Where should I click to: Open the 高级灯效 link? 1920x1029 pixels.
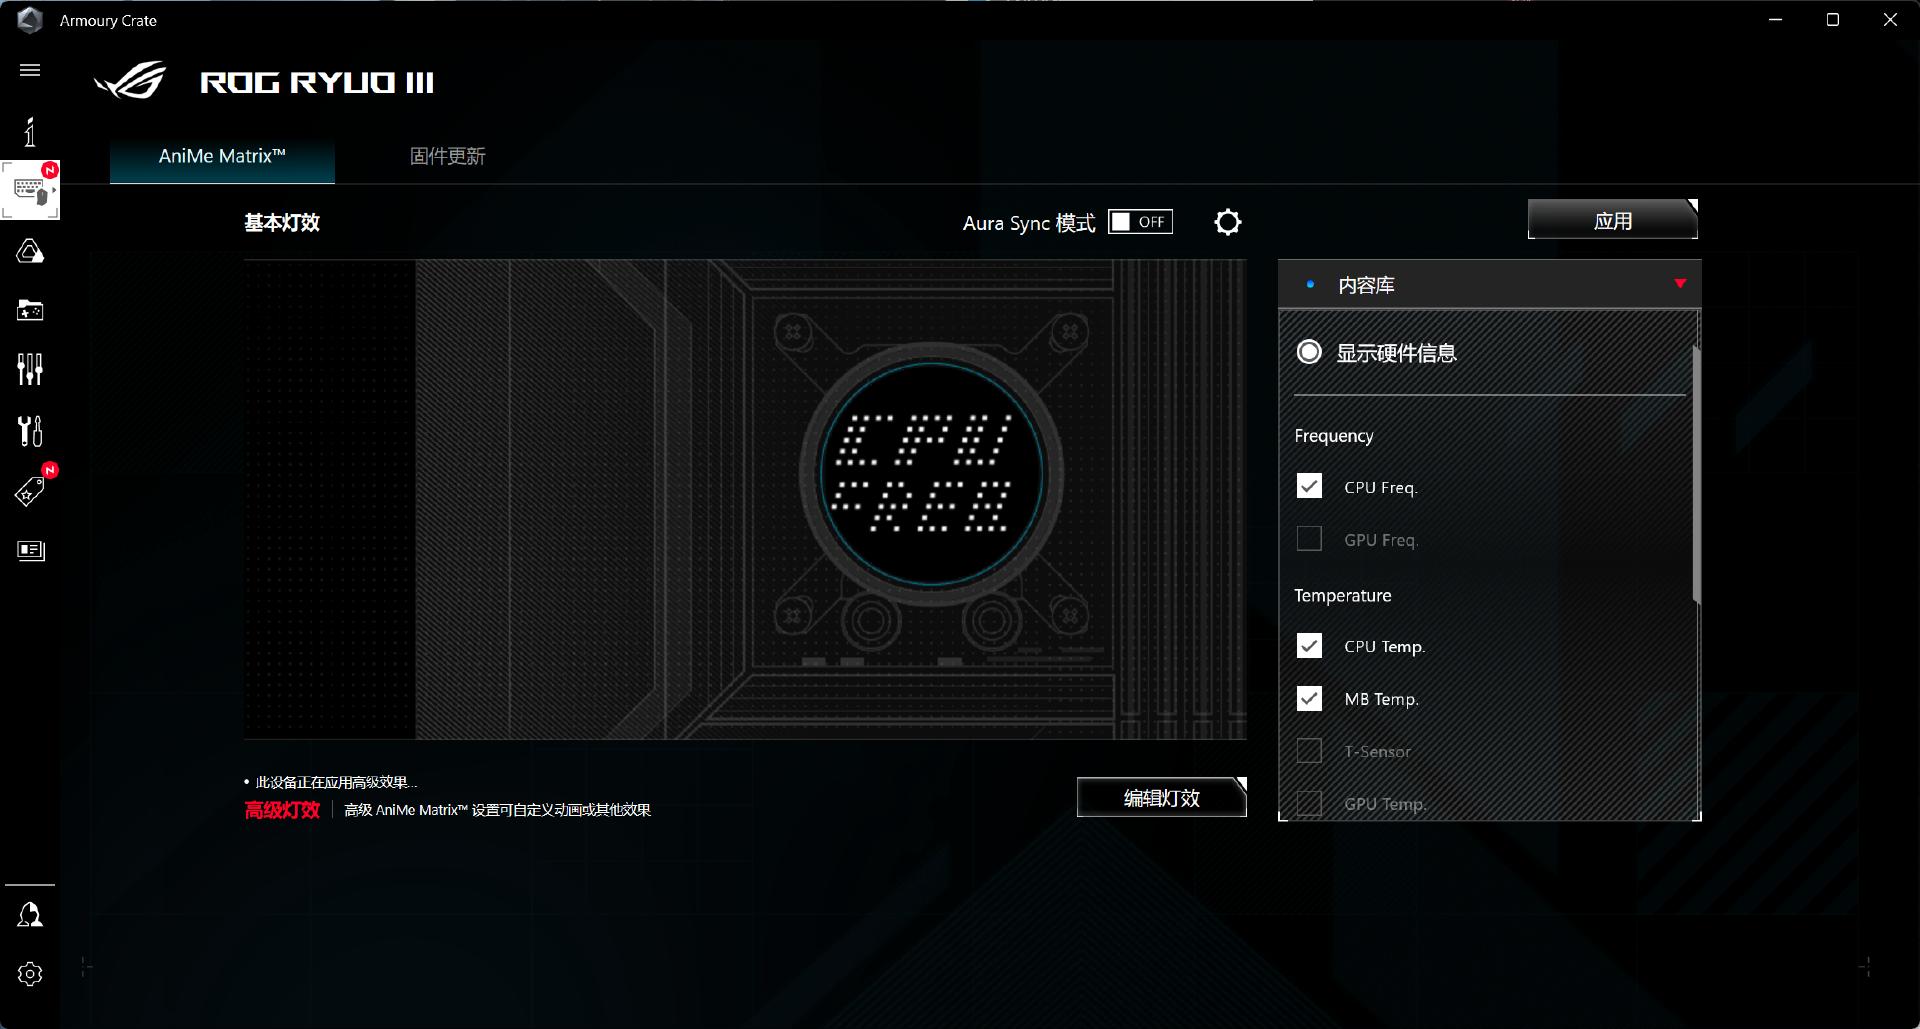[282, 810]
